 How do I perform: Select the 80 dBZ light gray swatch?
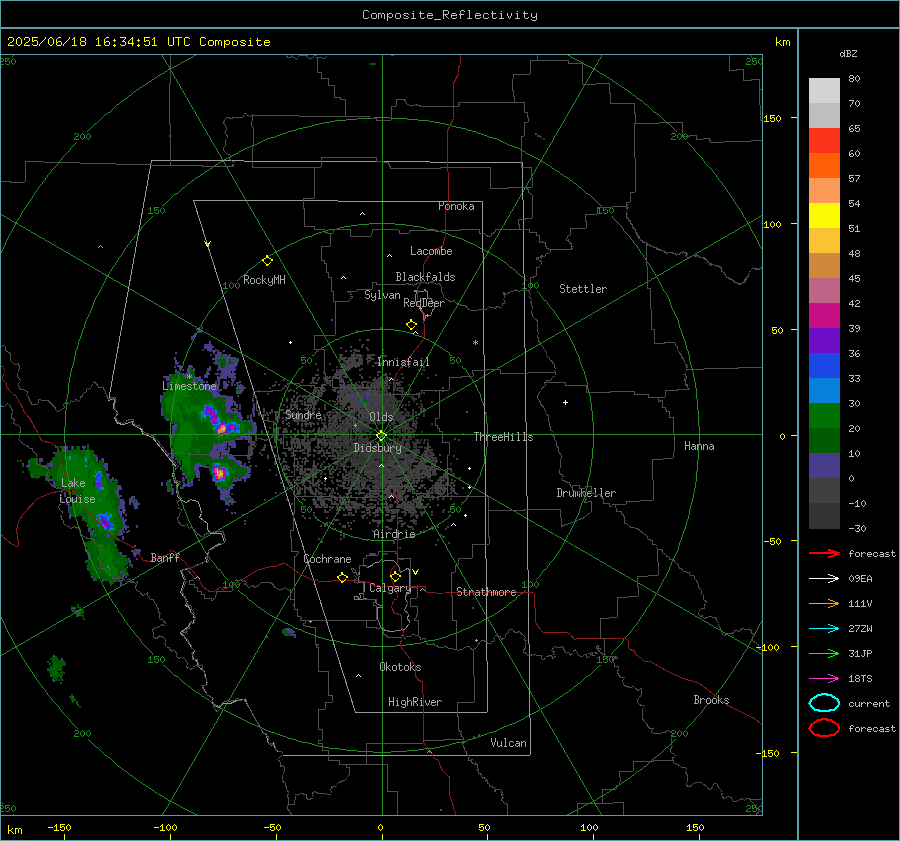pos(824,91)
